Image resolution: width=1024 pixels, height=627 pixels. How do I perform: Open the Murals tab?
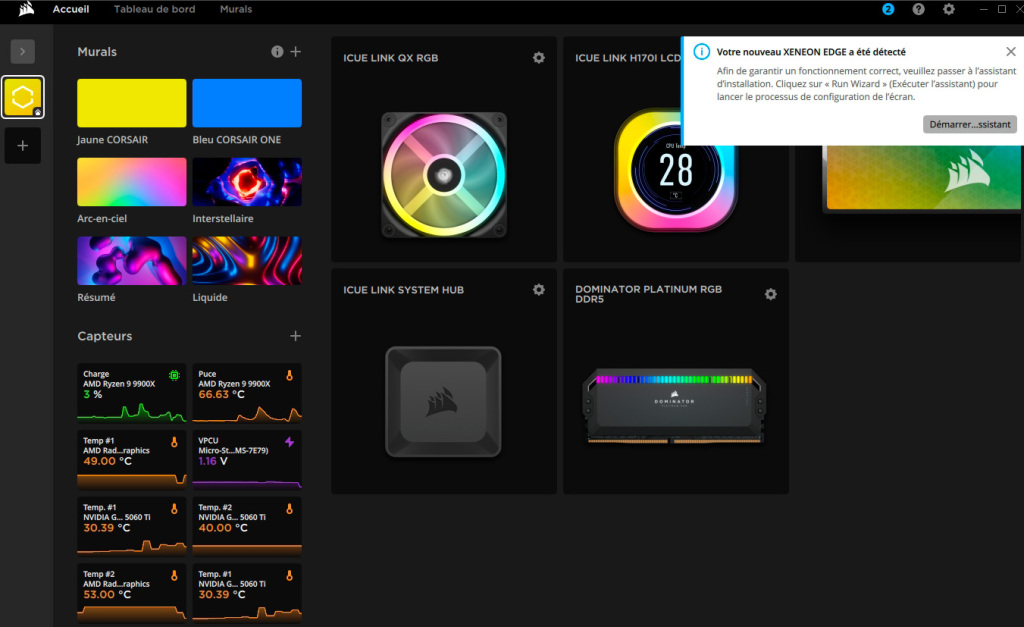click(x=235, y=9)
